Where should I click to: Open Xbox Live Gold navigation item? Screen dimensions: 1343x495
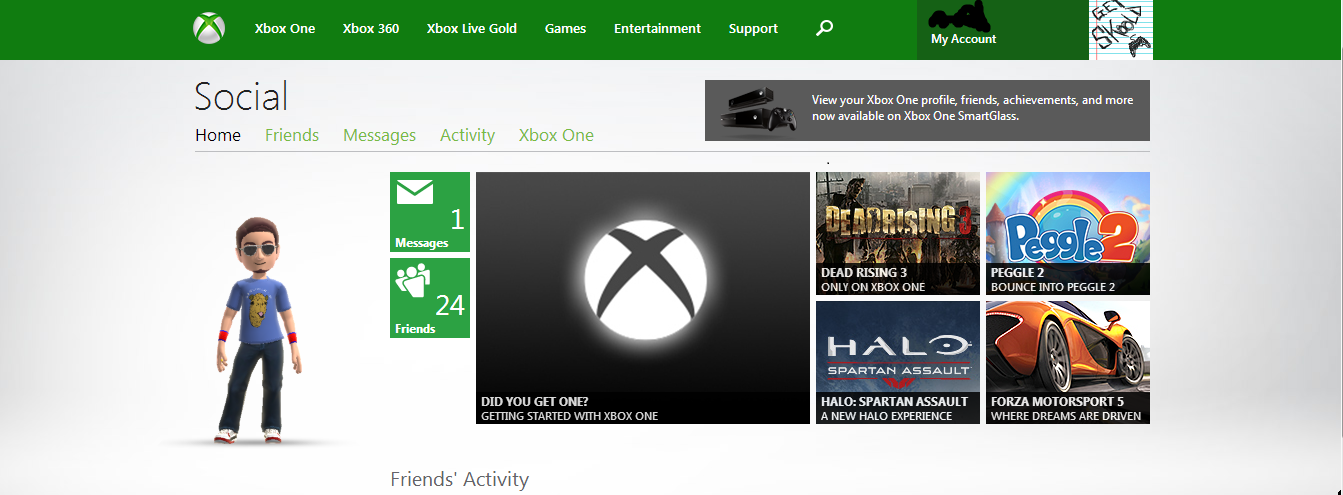(472, 28)
